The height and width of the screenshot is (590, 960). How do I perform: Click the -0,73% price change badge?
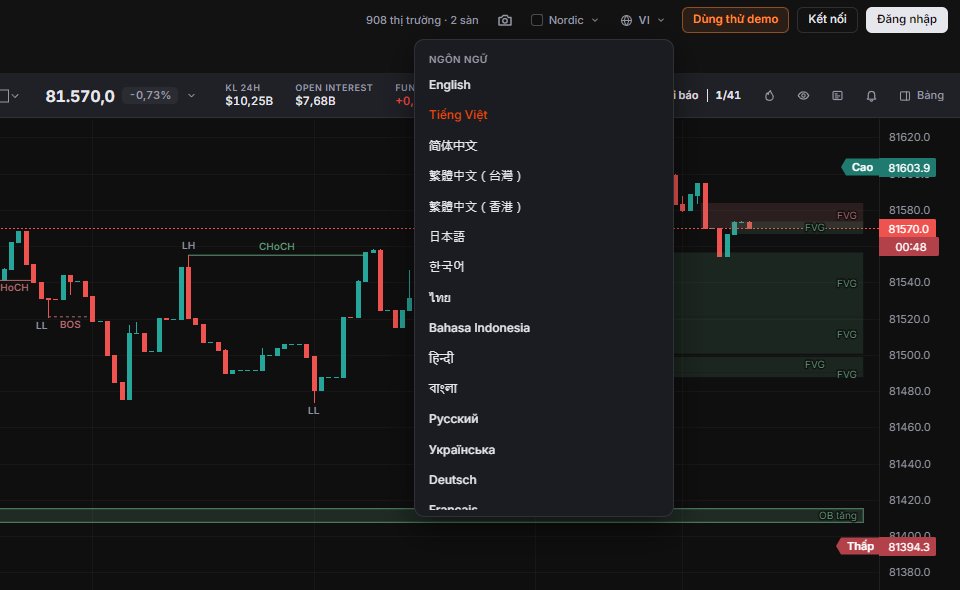(x=150, y=95)
